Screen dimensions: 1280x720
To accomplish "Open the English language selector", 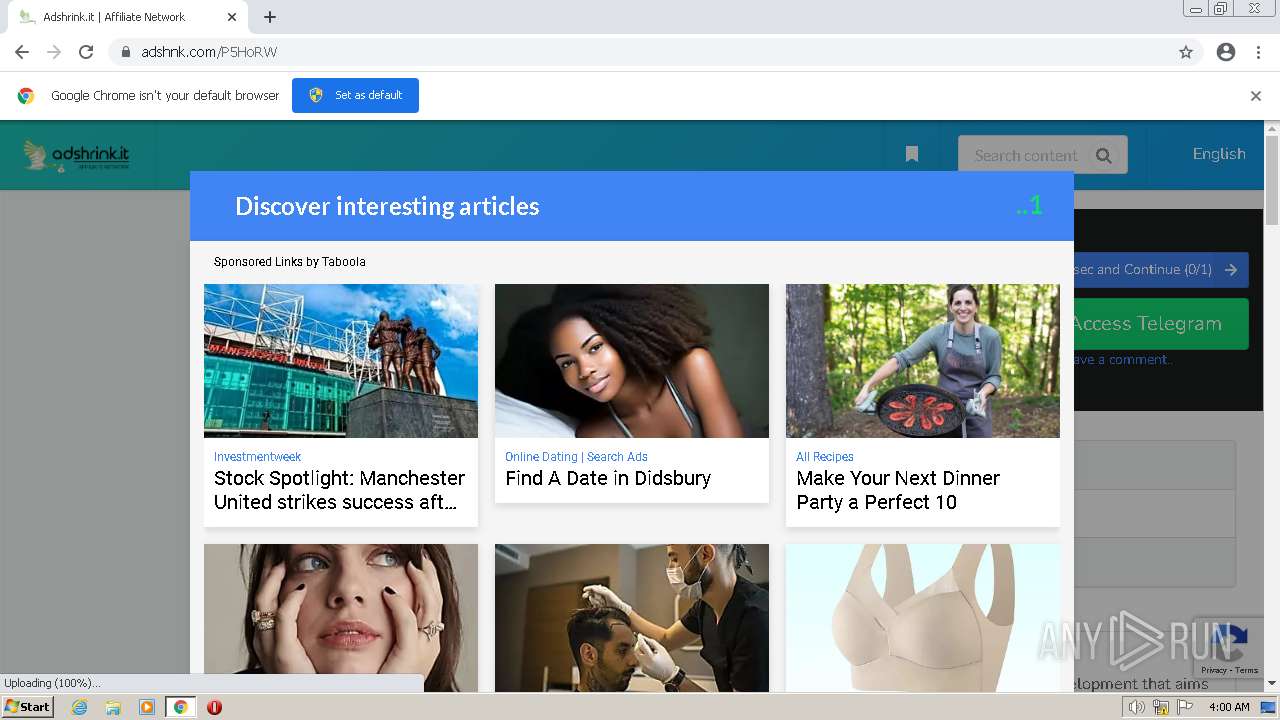I will (x=1219, y=154).
